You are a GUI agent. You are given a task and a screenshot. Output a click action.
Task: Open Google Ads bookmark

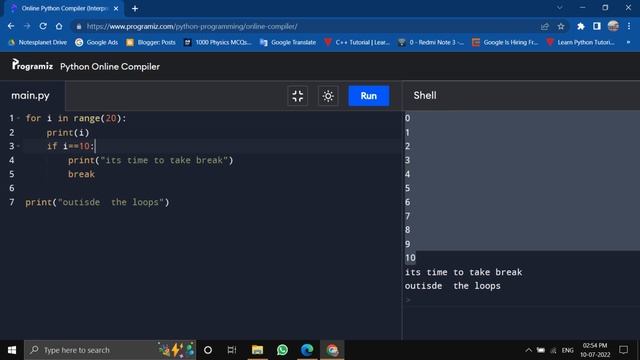click(97, 42)
